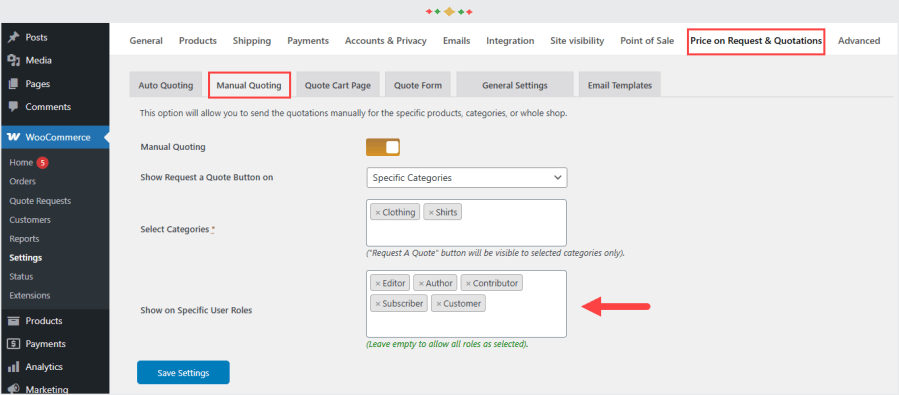
Task: Remove the Author role tag
Action: 421,283
